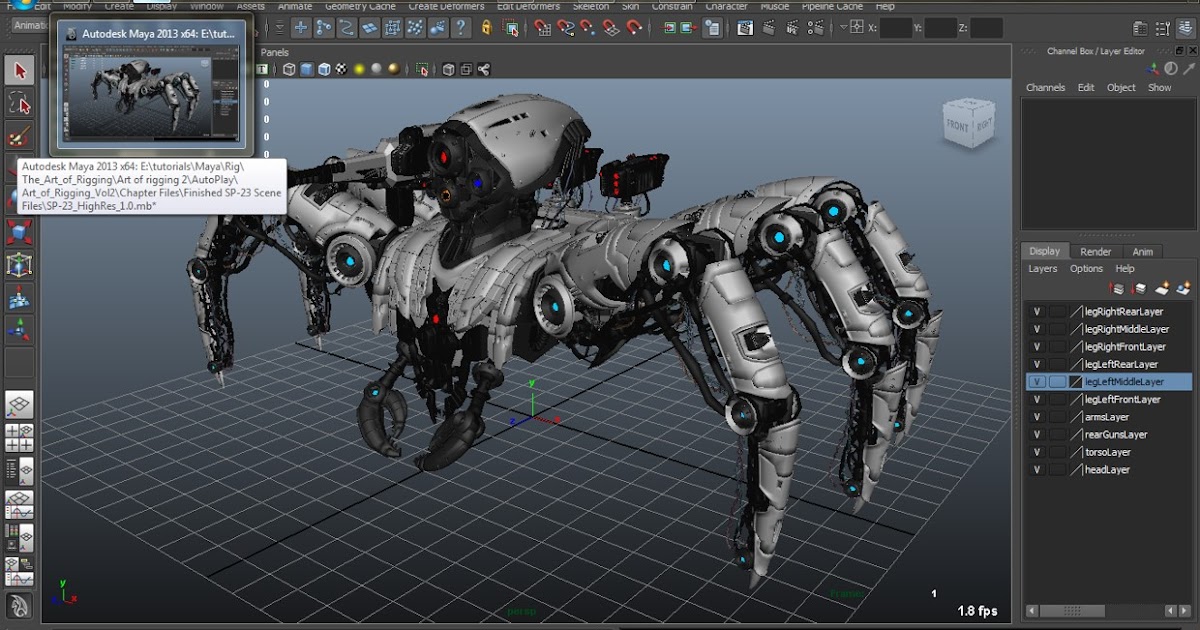Viewport: 1200px width, 630px height.
Task: Open the Layers menu in Layer Editor
Action: click(1043, 268)
